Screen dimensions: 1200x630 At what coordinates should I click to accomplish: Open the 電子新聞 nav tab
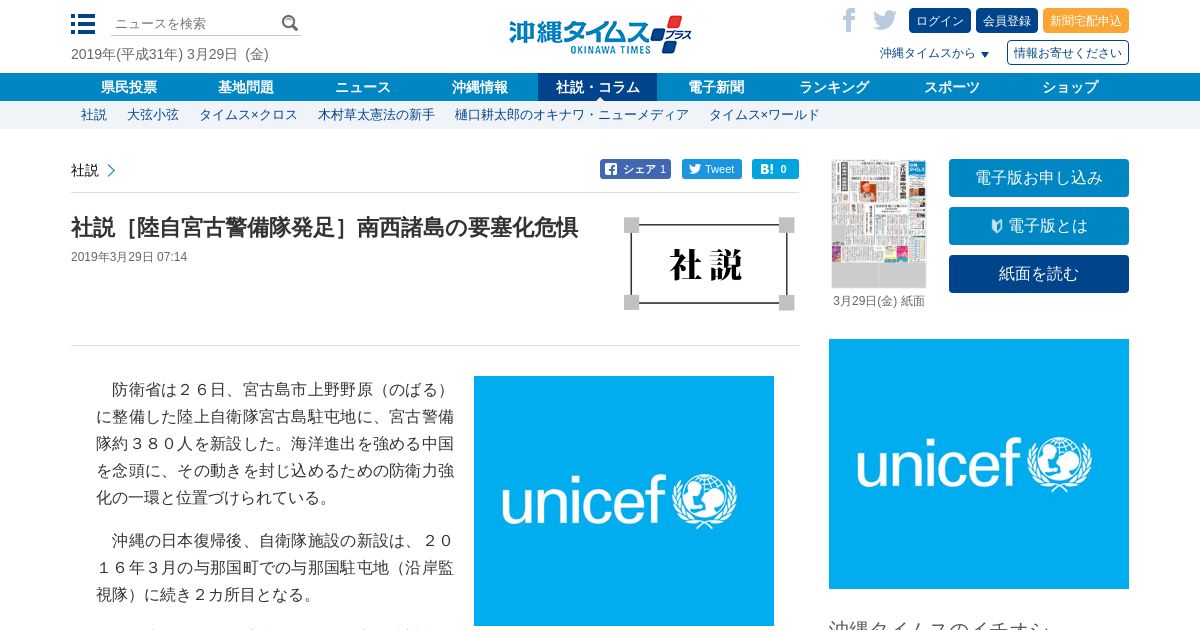coord(716,87)
